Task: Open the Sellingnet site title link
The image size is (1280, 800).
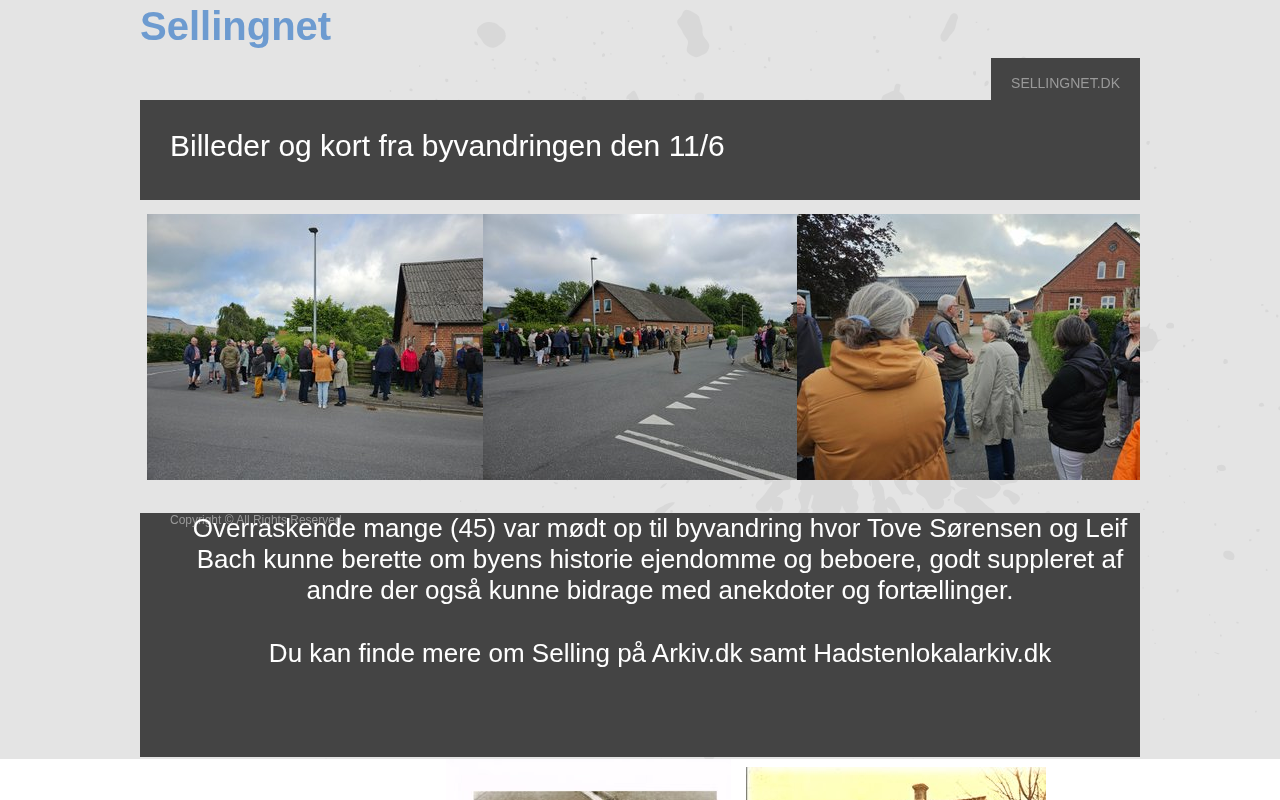Action: point(235,26)
